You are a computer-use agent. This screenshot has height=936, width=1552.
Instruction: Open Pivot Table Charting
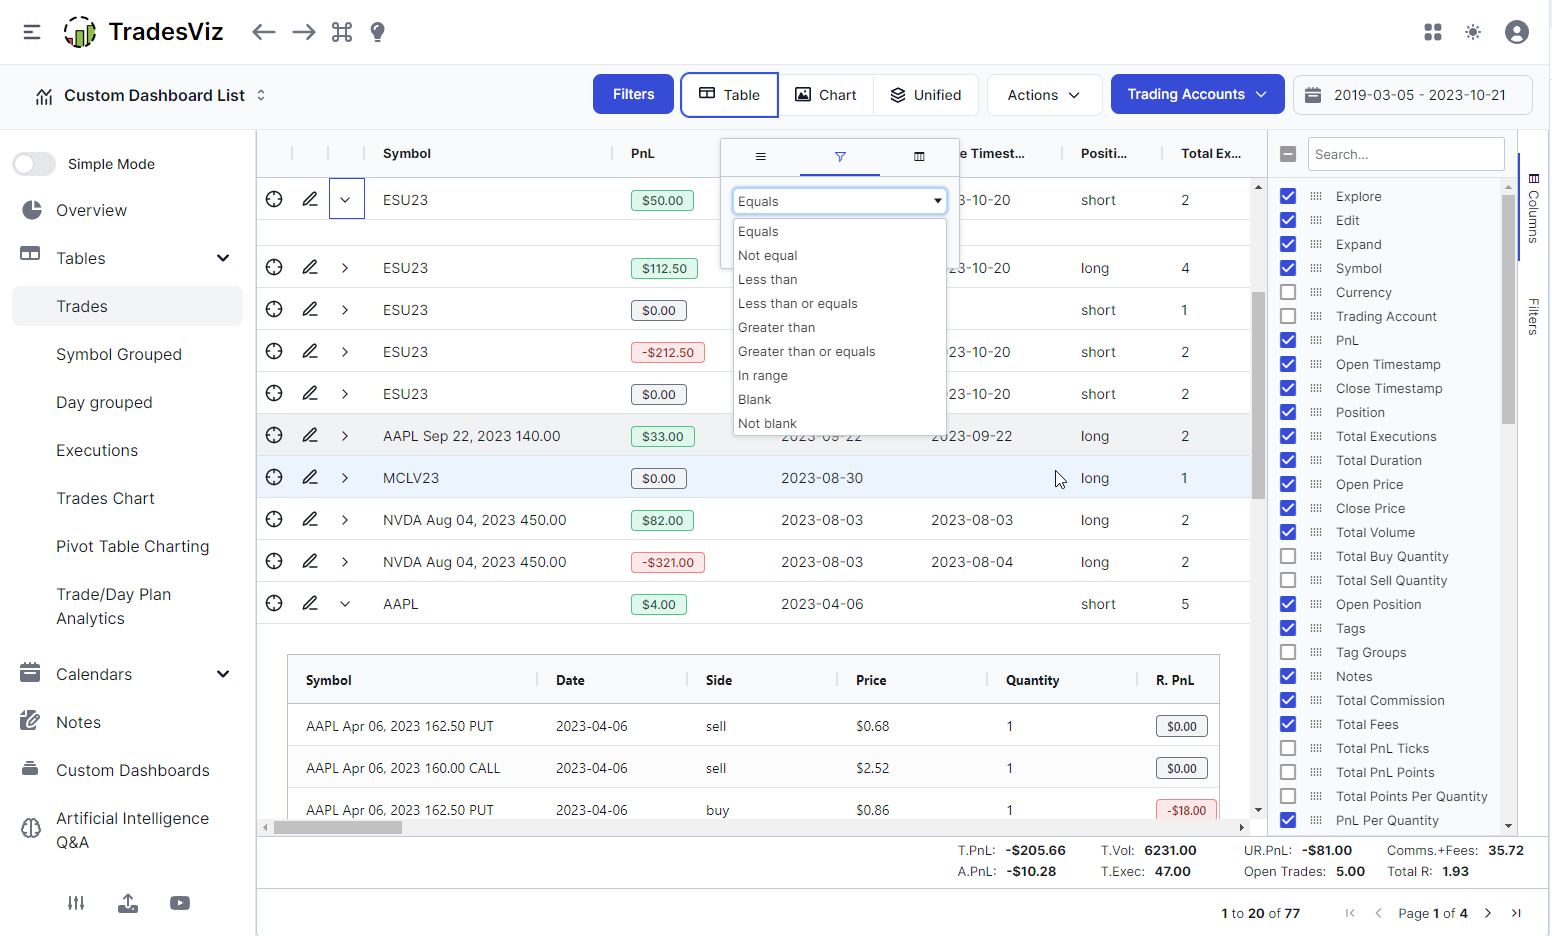point(133,546)
